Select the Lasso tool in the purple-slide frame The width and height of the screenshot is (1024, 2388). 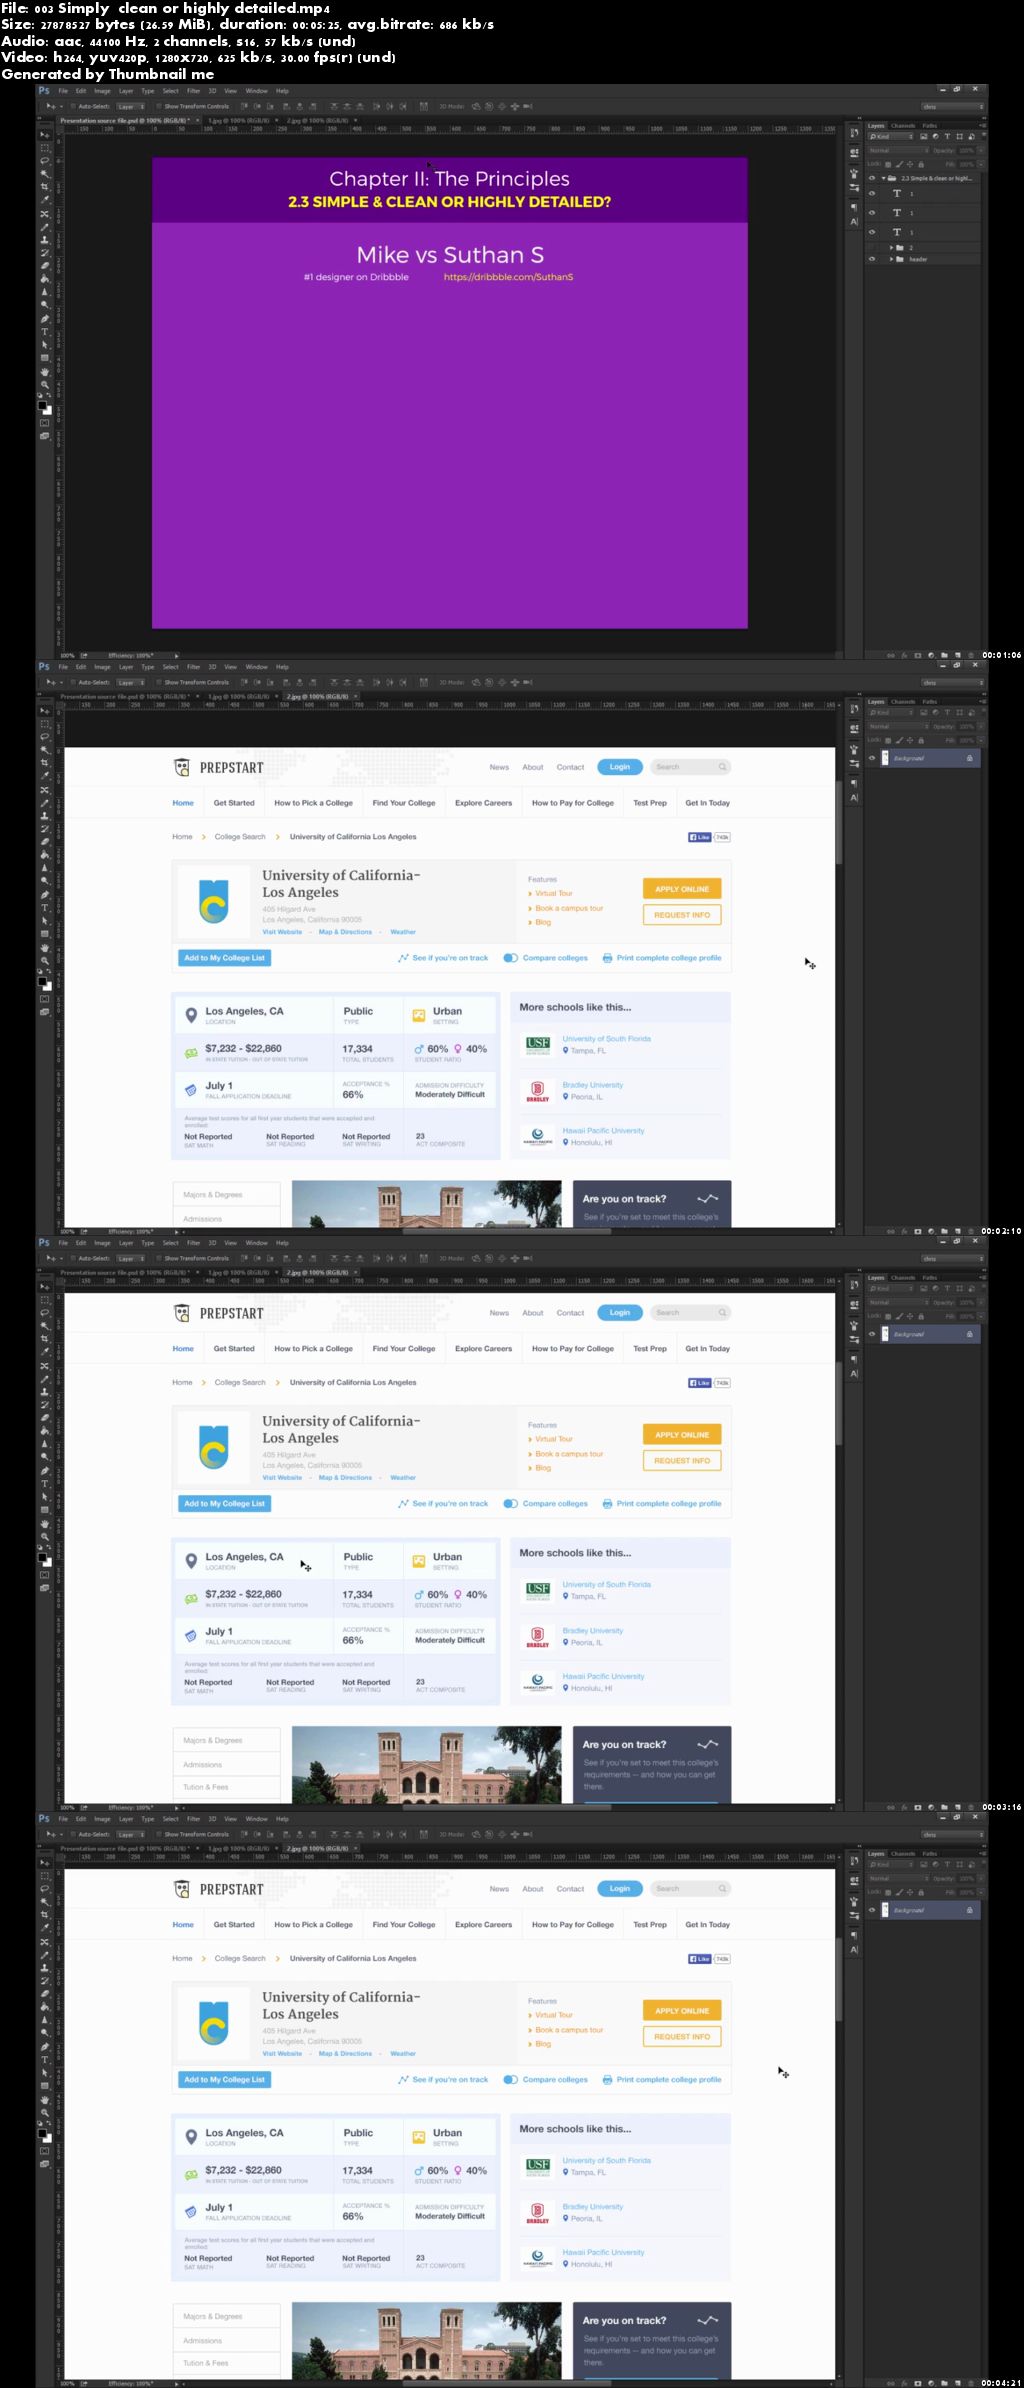coord(45,161)
